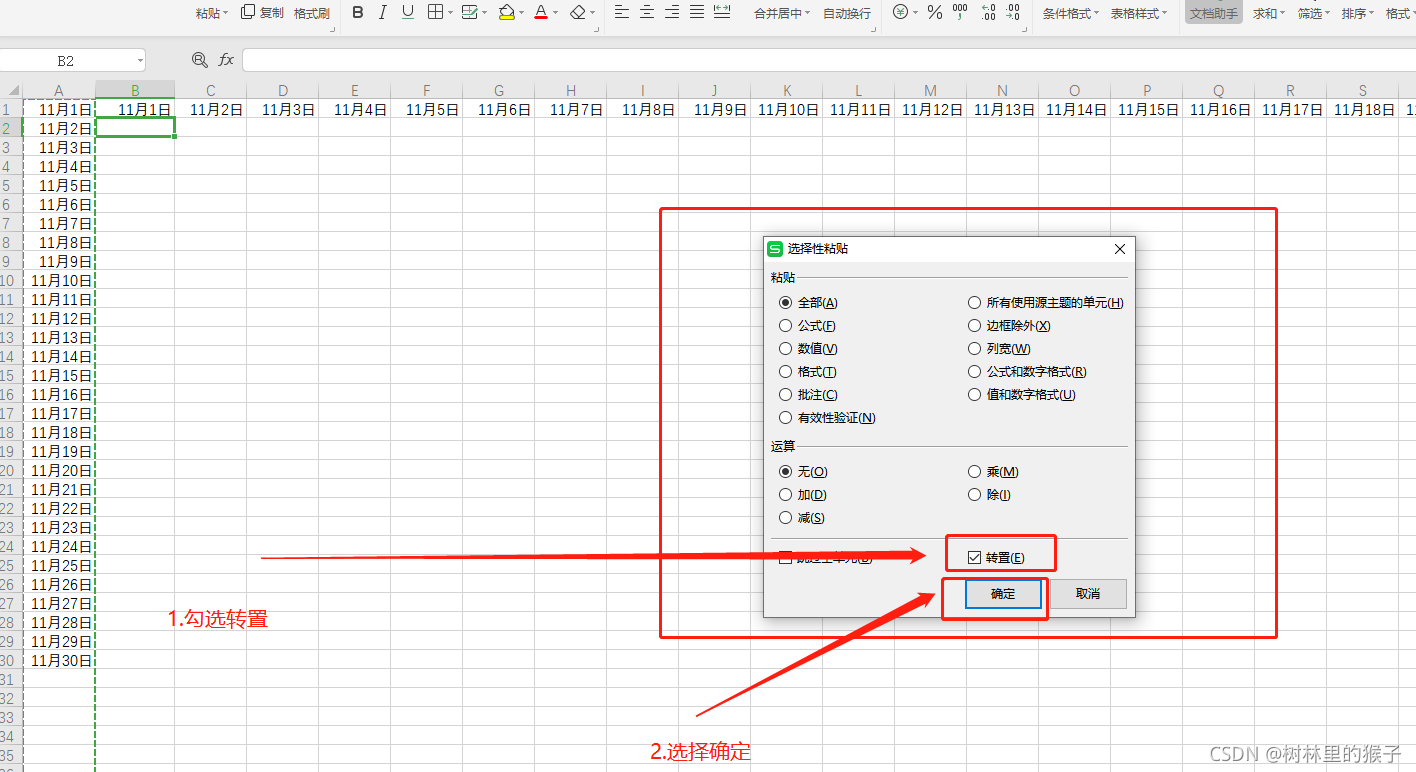Close the 选择性粘贴 dialog with X

(1120, 249)
